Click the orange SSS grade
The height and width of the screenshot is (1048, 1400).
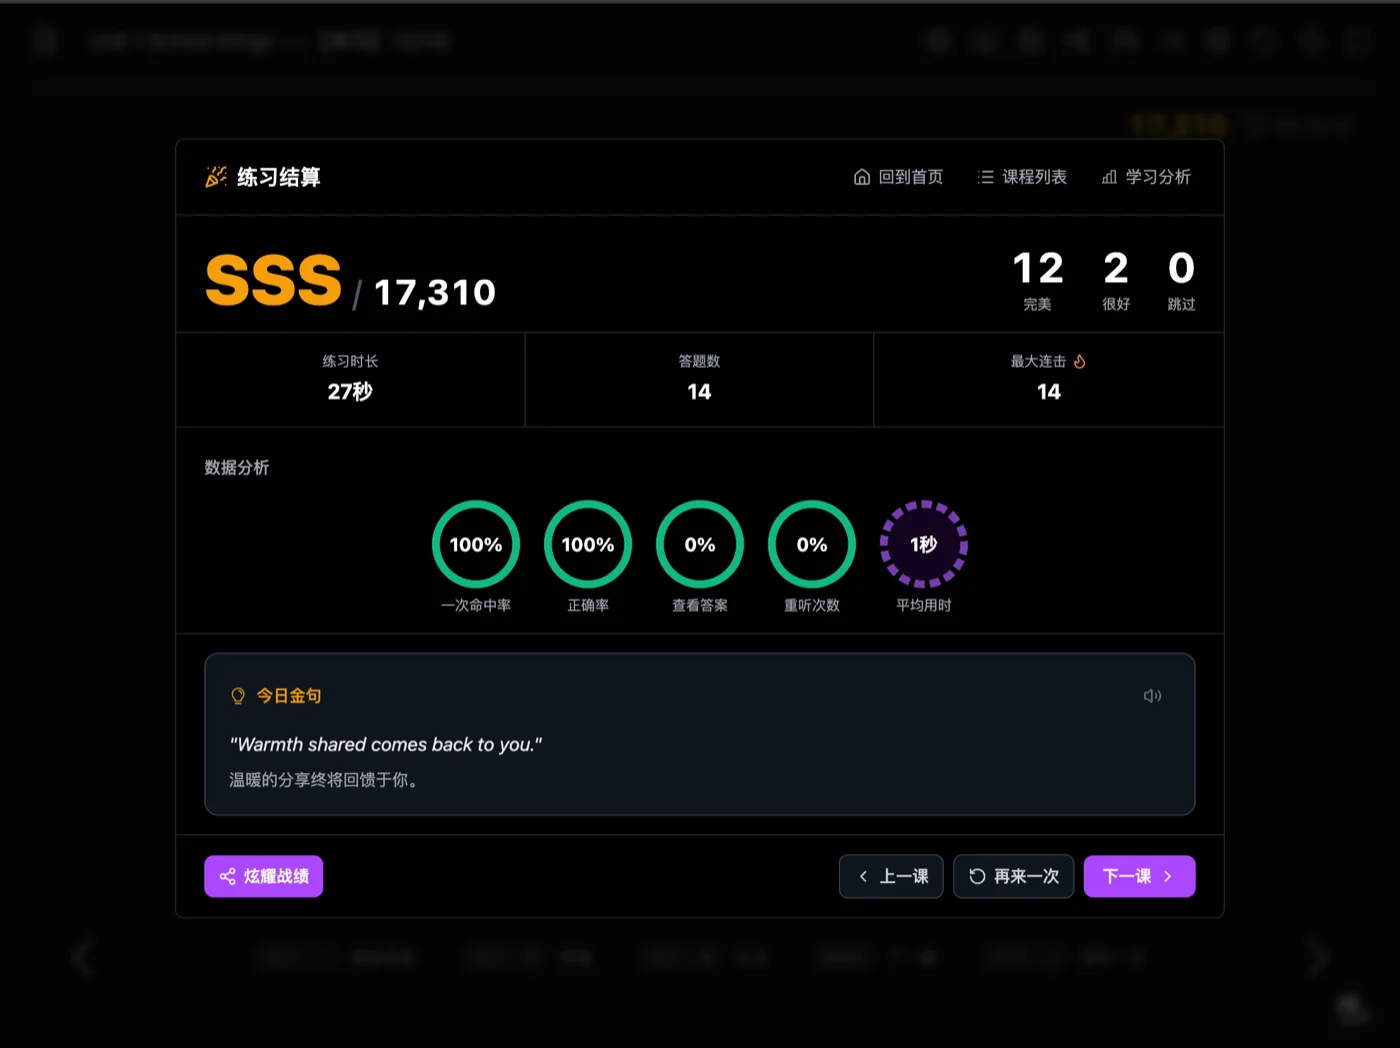tap(273, 280)
